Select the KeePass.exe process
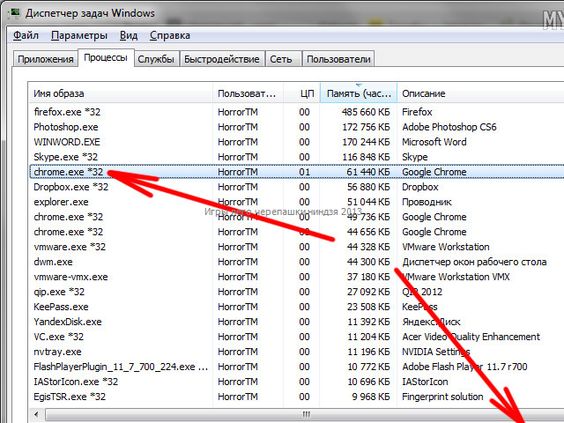This screenshot has width=564, height=423. tap(296, 307)
